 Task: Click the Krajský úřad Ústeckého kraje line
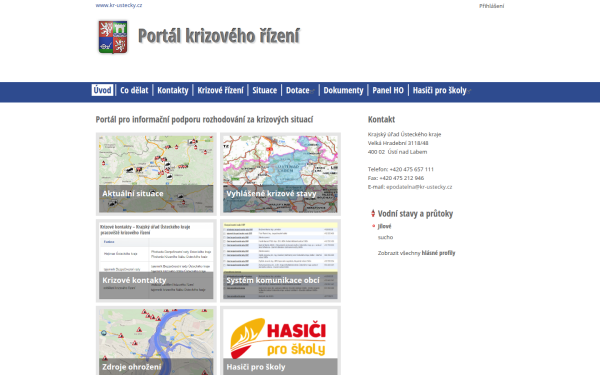click(x=404, y=134)
